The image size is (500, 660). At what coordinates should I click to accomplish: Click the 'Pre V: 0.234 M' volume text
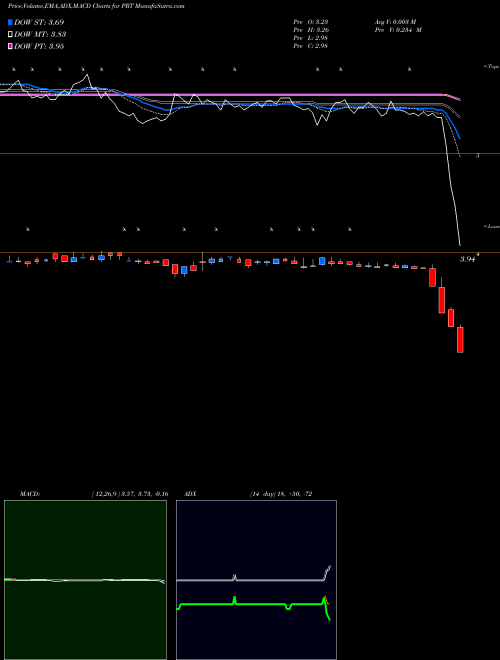tap(397, 30)
